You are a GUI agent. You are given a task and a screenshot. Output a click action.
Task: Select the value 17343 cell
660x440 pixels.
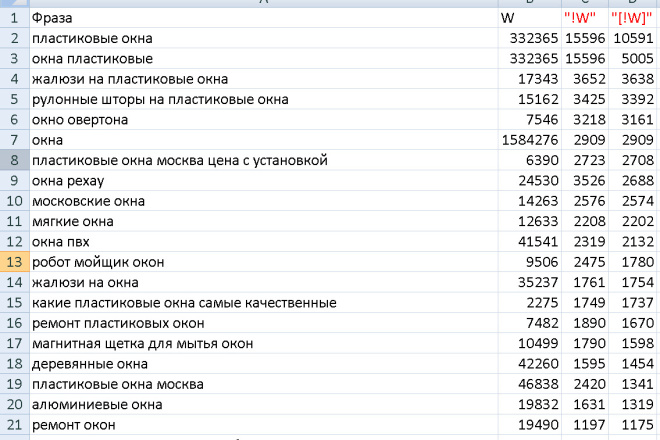click(x=530, y=79)
